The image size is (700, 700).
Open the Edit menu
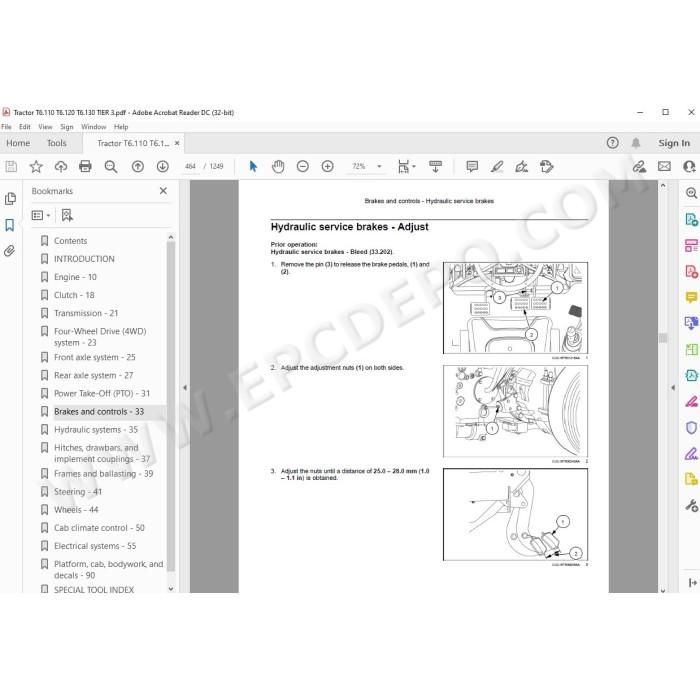[x=25, y=127]
